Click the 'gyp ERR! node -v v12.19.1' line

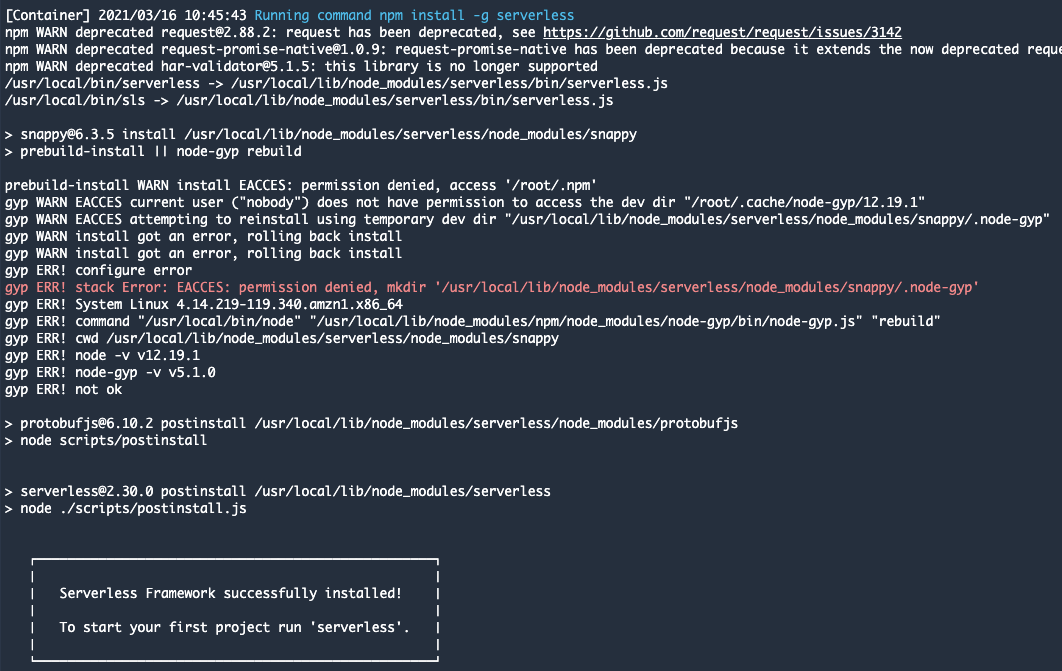click(102, 355)
